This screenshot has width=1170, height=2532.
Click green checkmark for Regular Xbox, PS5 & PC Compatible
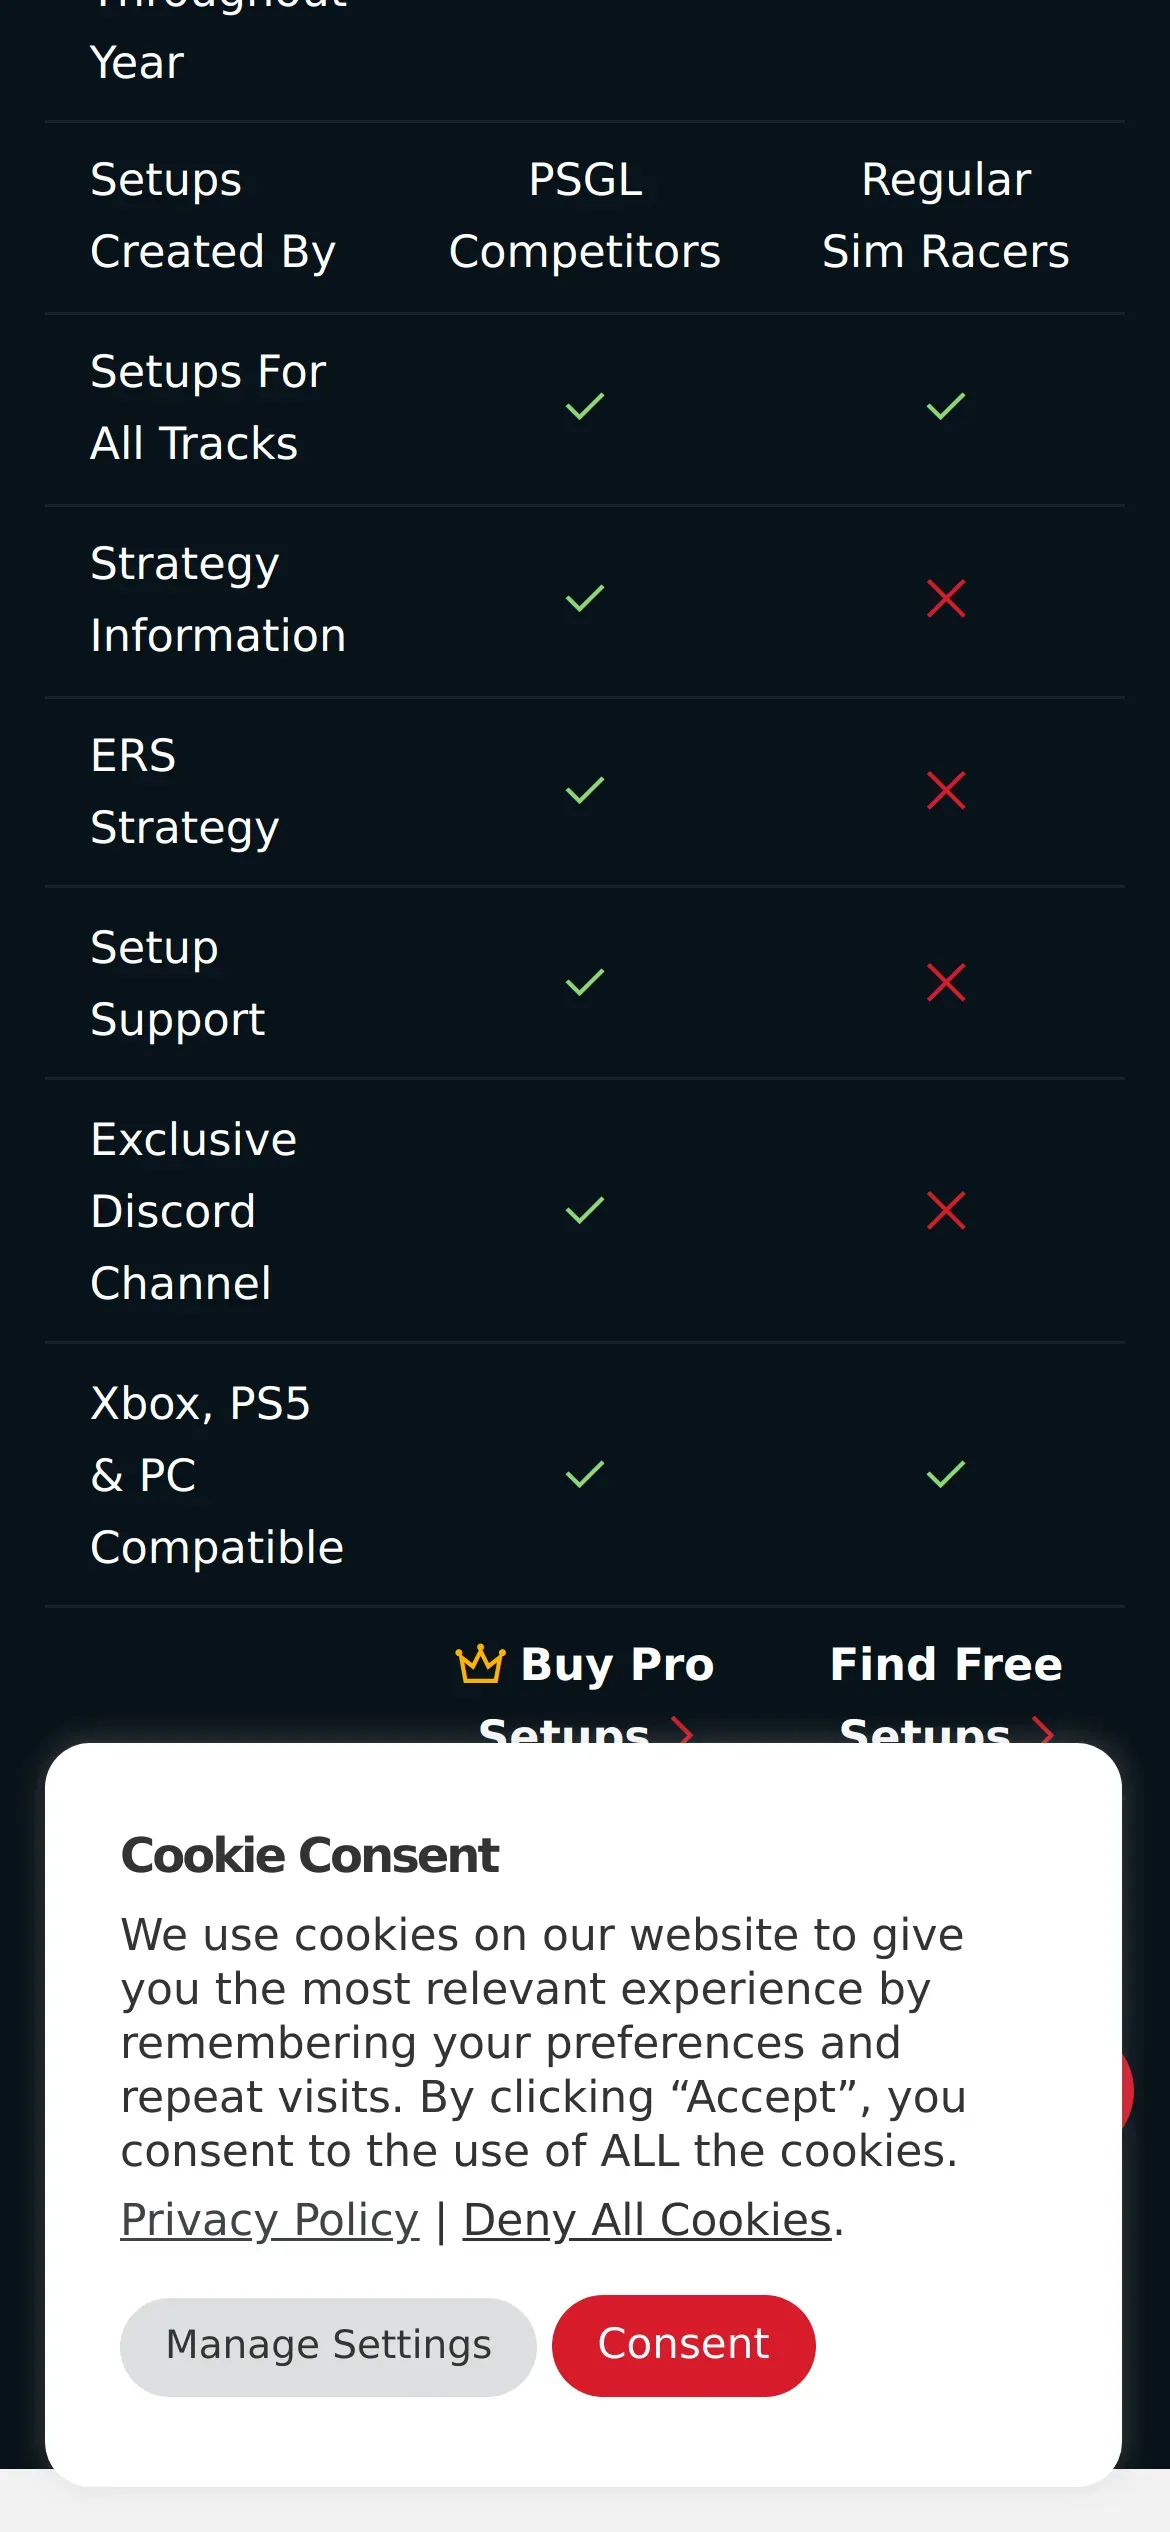pyautogui.click(x=946, y=1475)
